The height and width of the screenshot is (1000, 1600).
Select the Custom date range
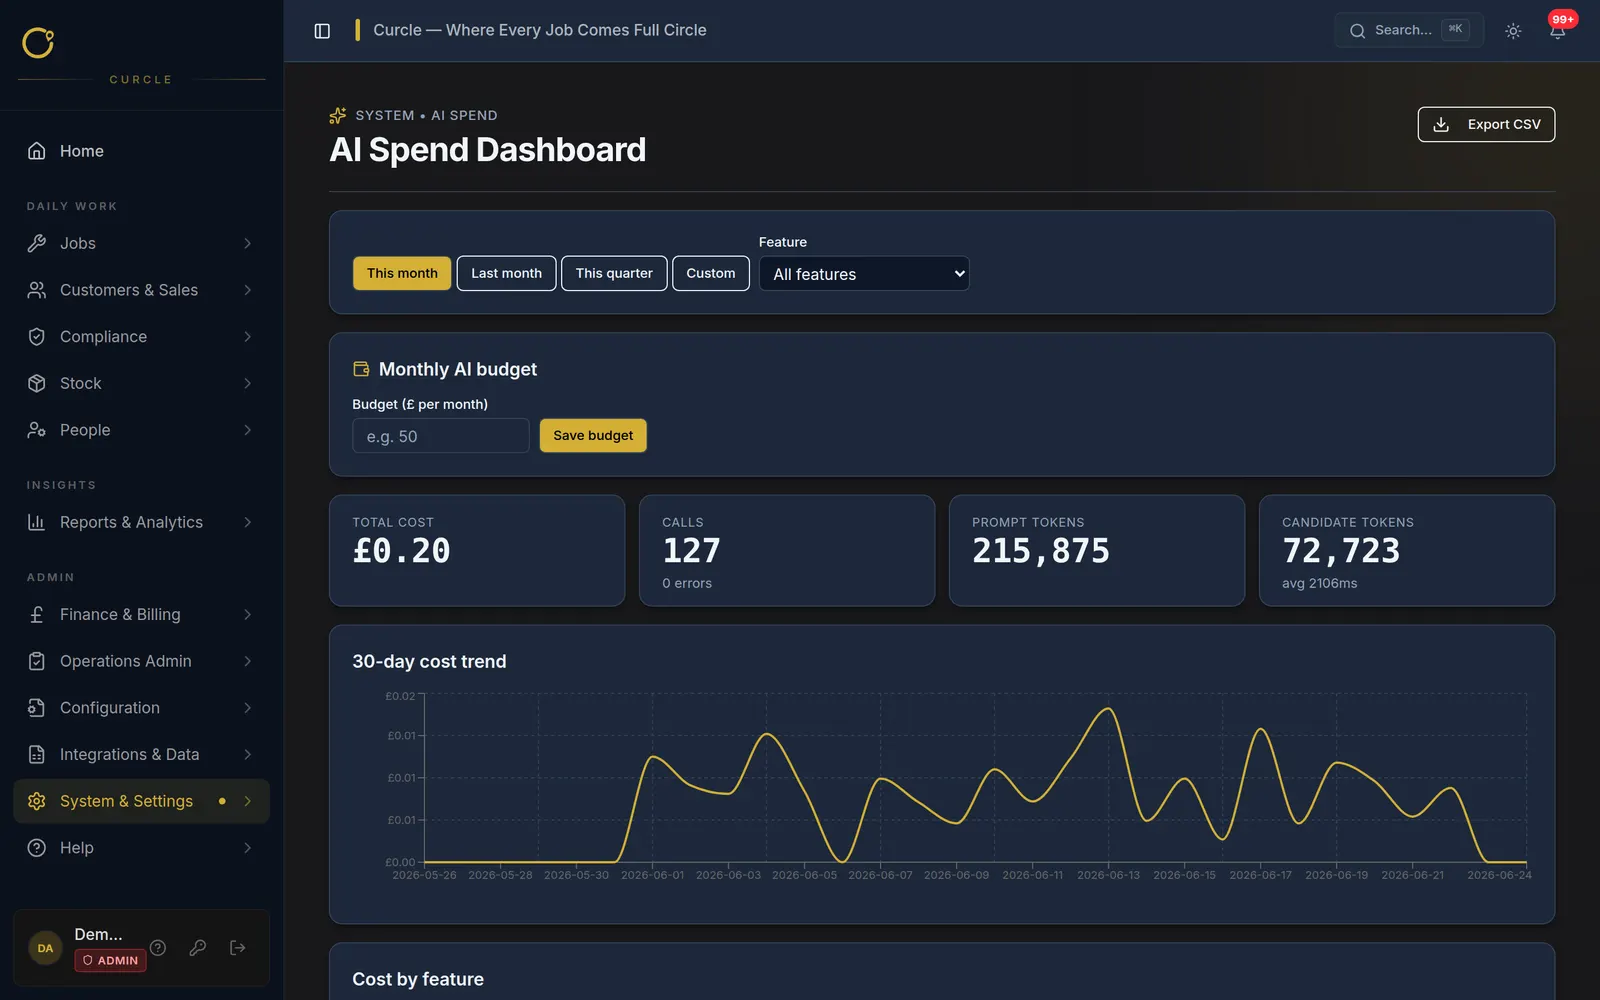click(x=711, y=273)
